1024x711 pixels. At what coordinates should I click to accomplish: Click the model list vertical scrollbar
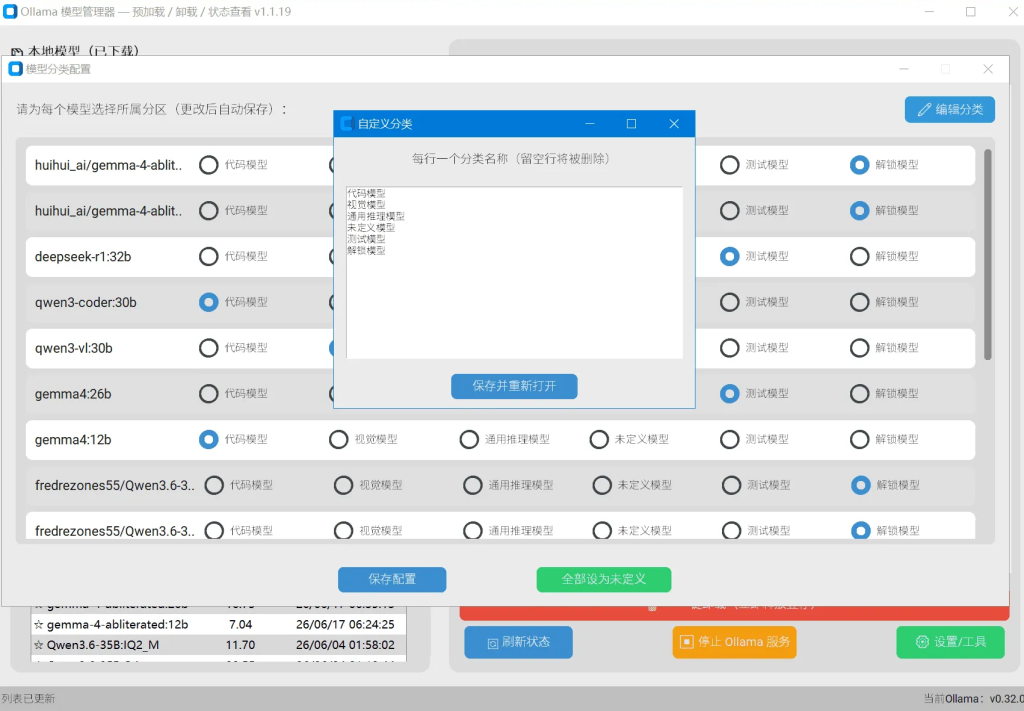(987, 255)
